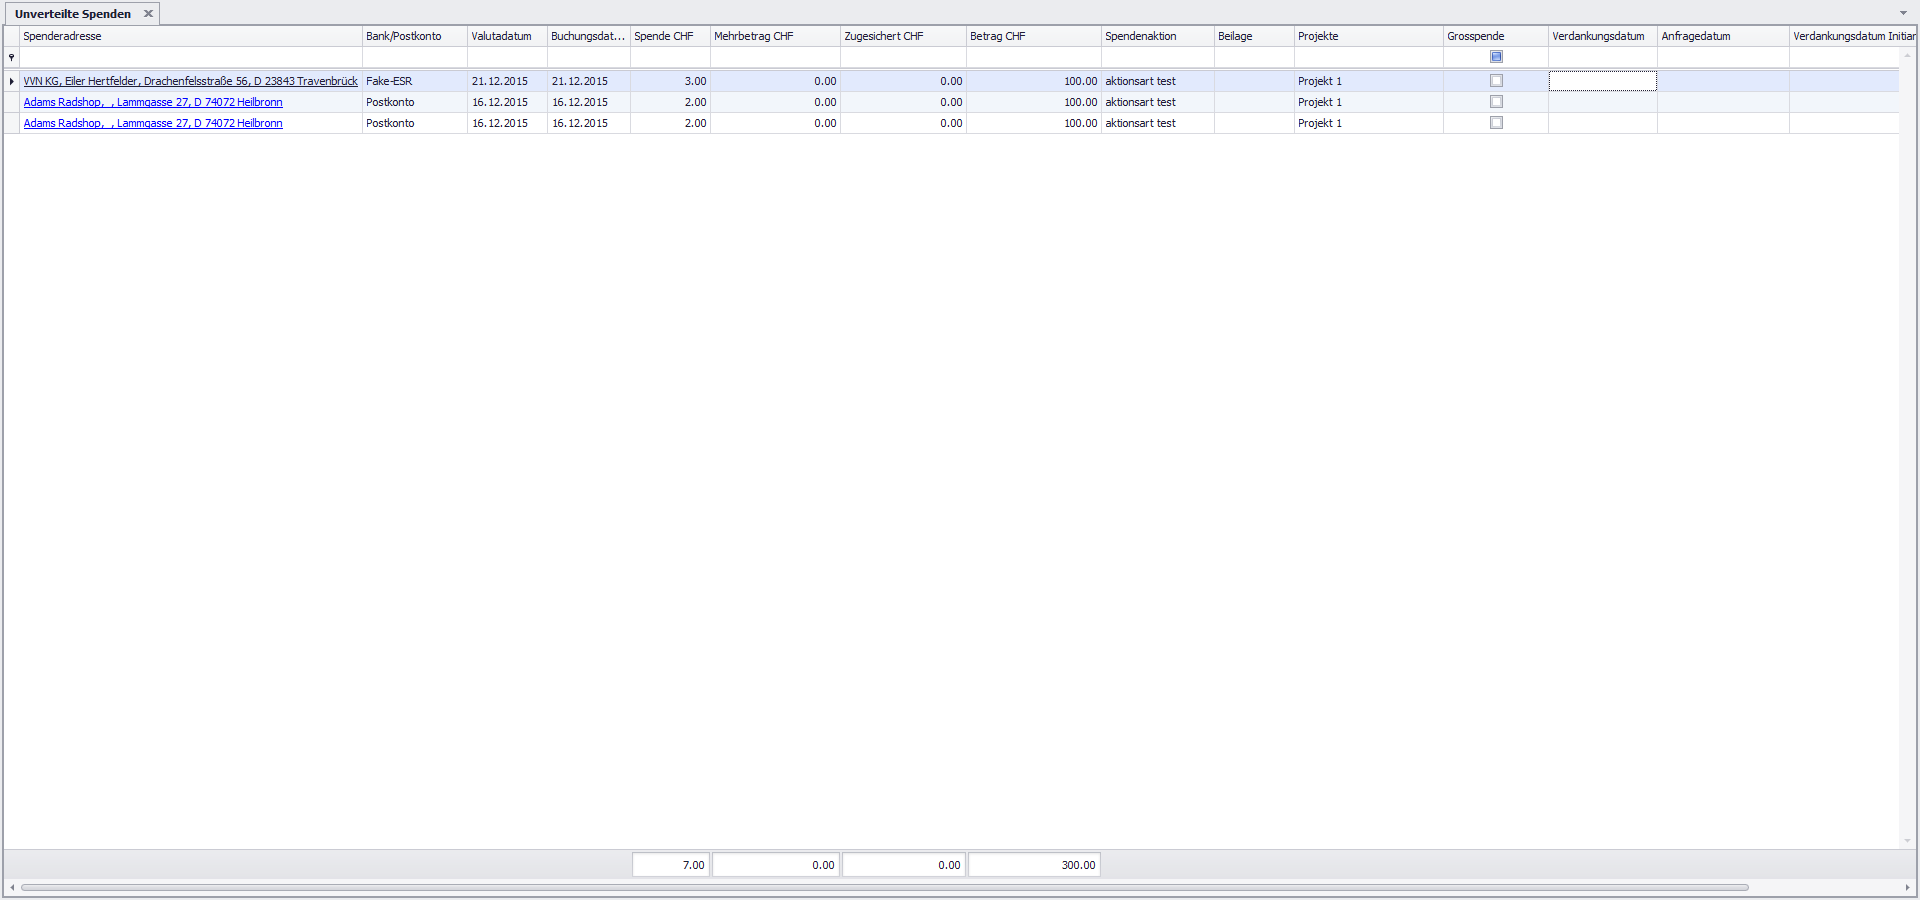Click the filter row funnel icon
This screenshot has width=1920, height=900.
pyautogui.click(x=11, y=58)
